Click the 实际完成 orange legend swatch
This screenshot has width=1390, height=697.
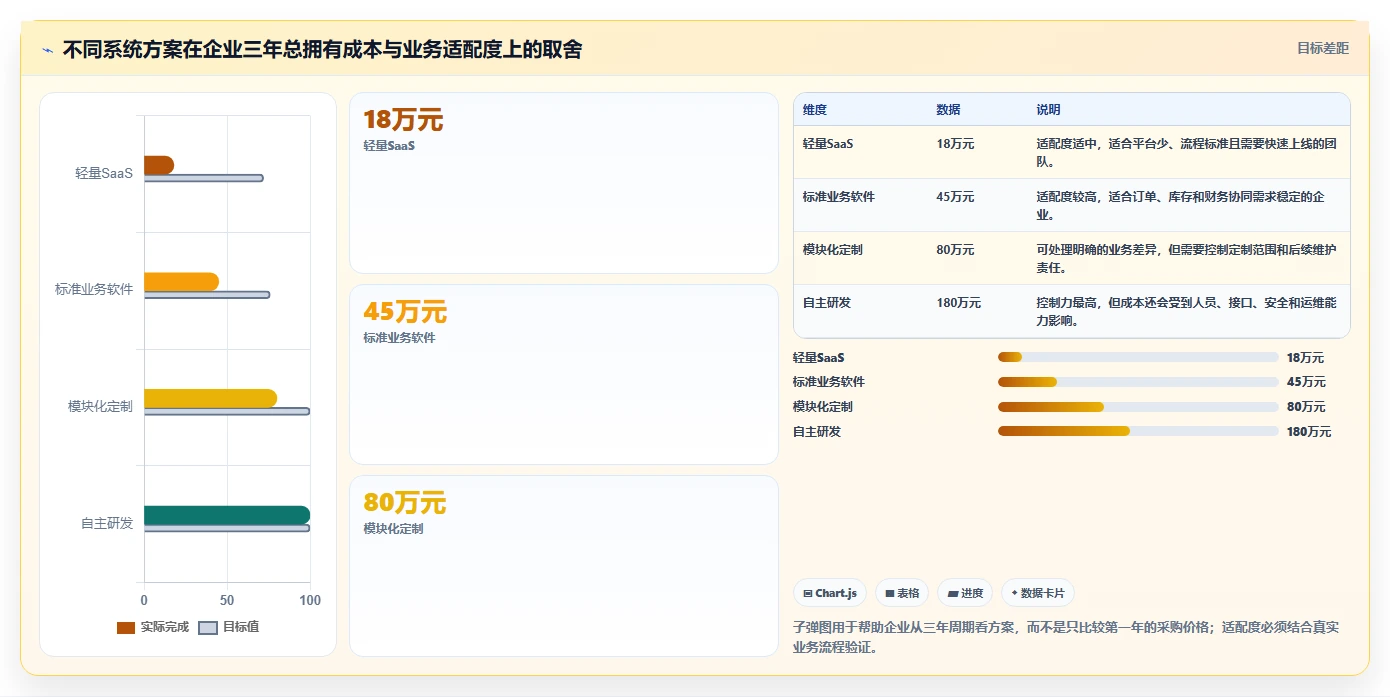pos(126,628)
